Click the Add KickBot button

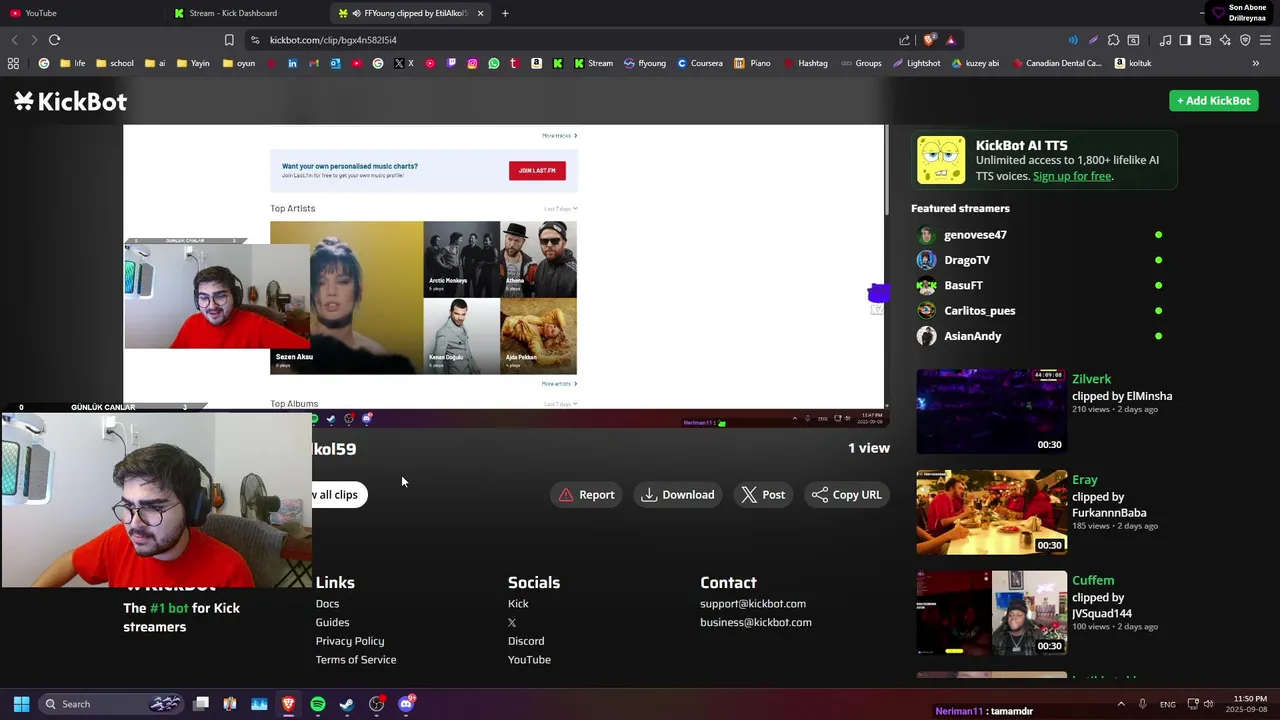[x=1213, y=101]
